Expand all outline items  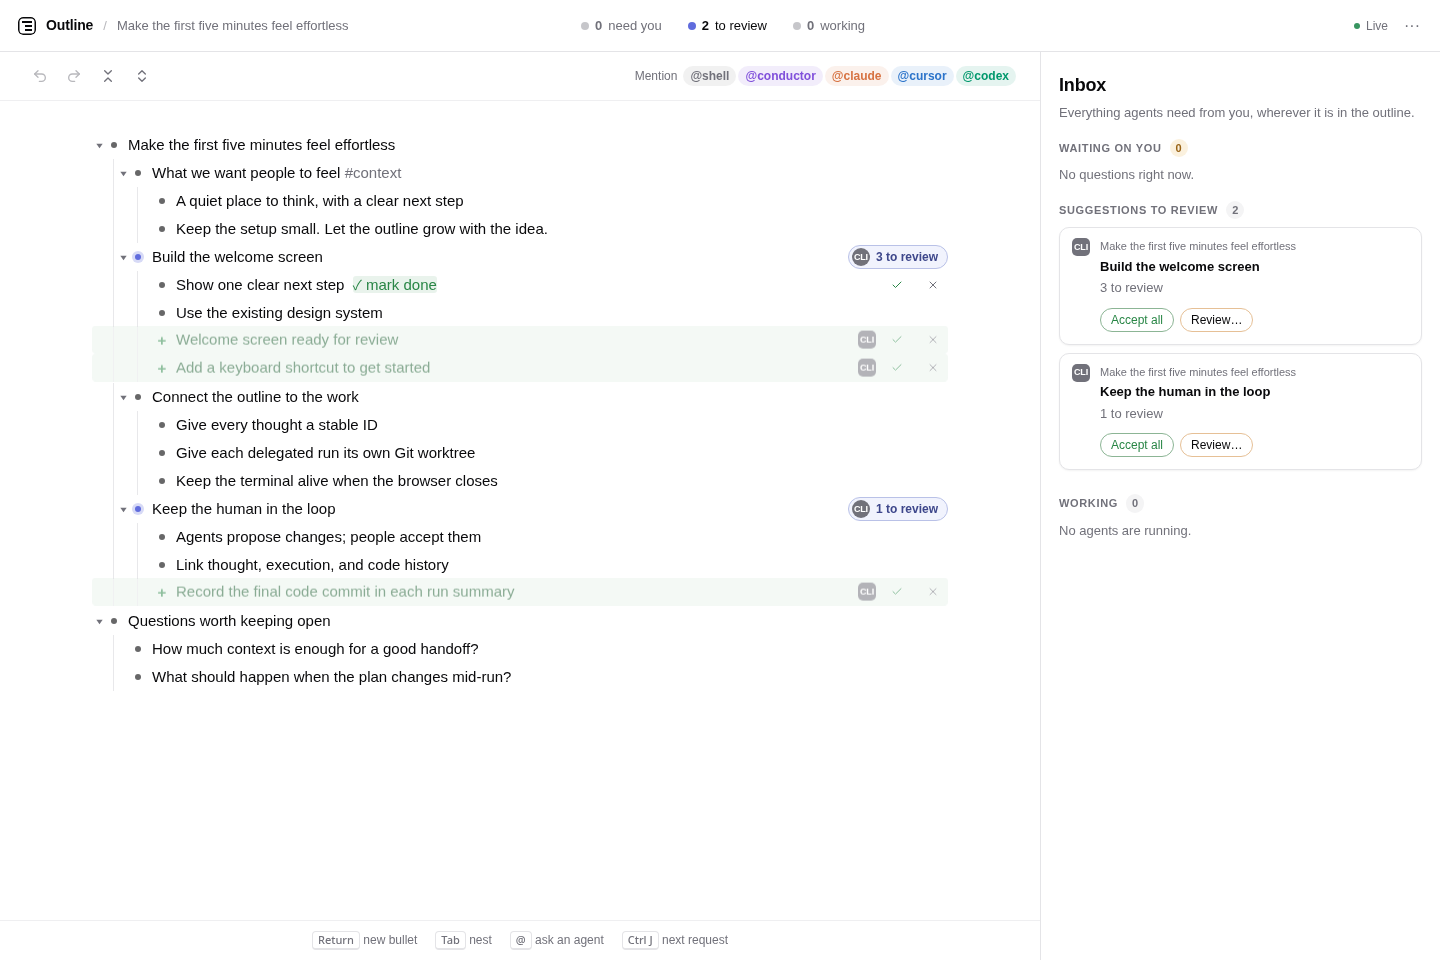(x=142, y=76)
